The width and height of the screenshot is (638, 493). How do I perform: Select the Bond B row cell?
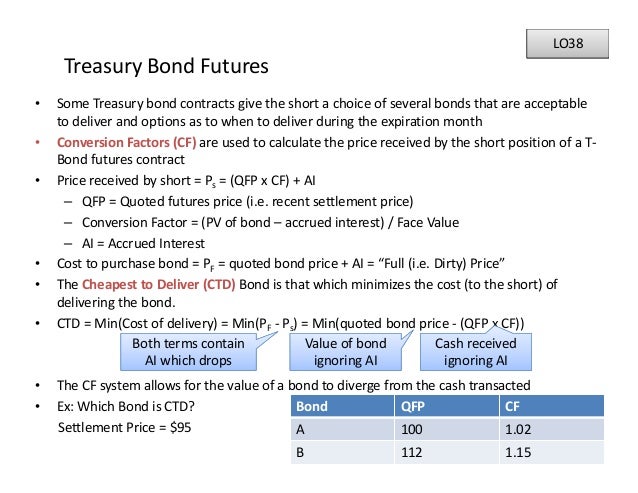point(343,452)
